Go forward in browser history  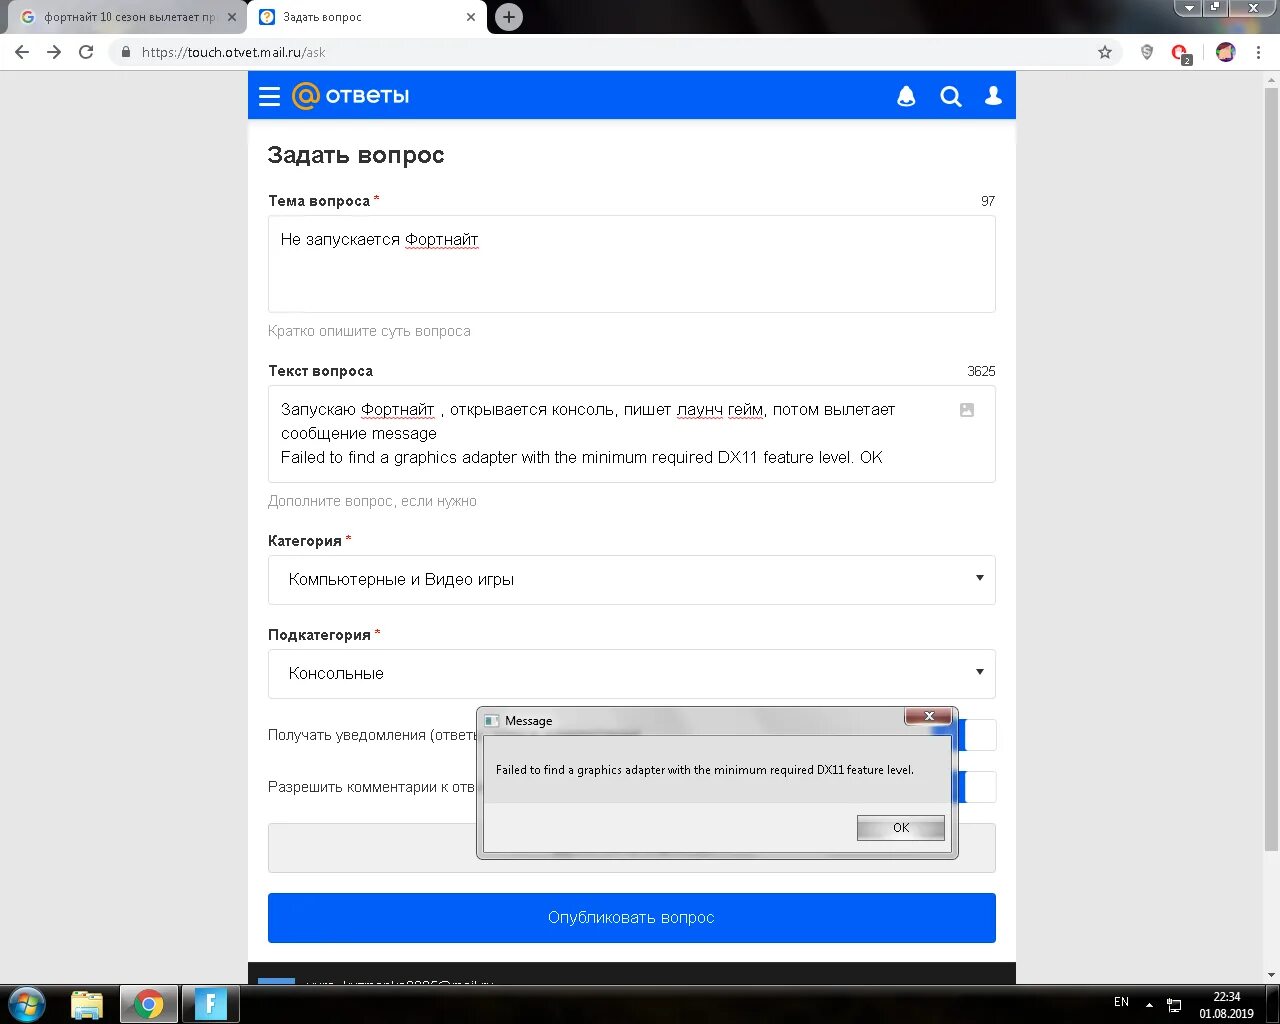54,52
